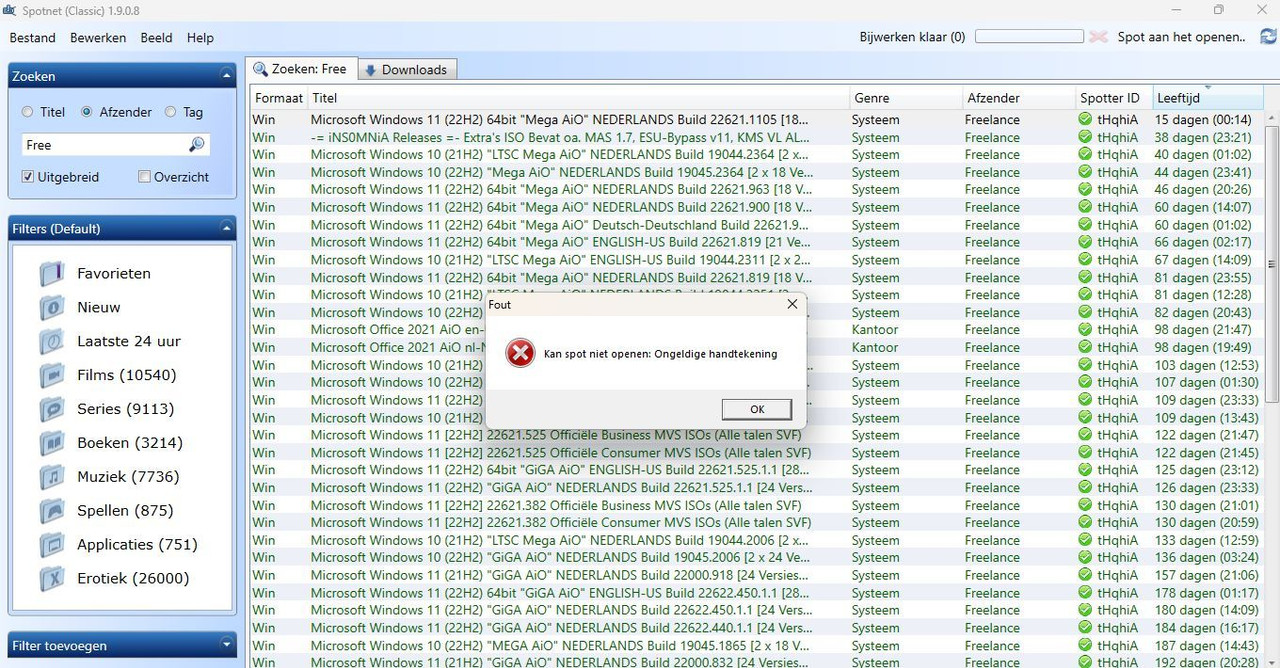Click the Spellen (875) gamepad icon

click(51, 511)
